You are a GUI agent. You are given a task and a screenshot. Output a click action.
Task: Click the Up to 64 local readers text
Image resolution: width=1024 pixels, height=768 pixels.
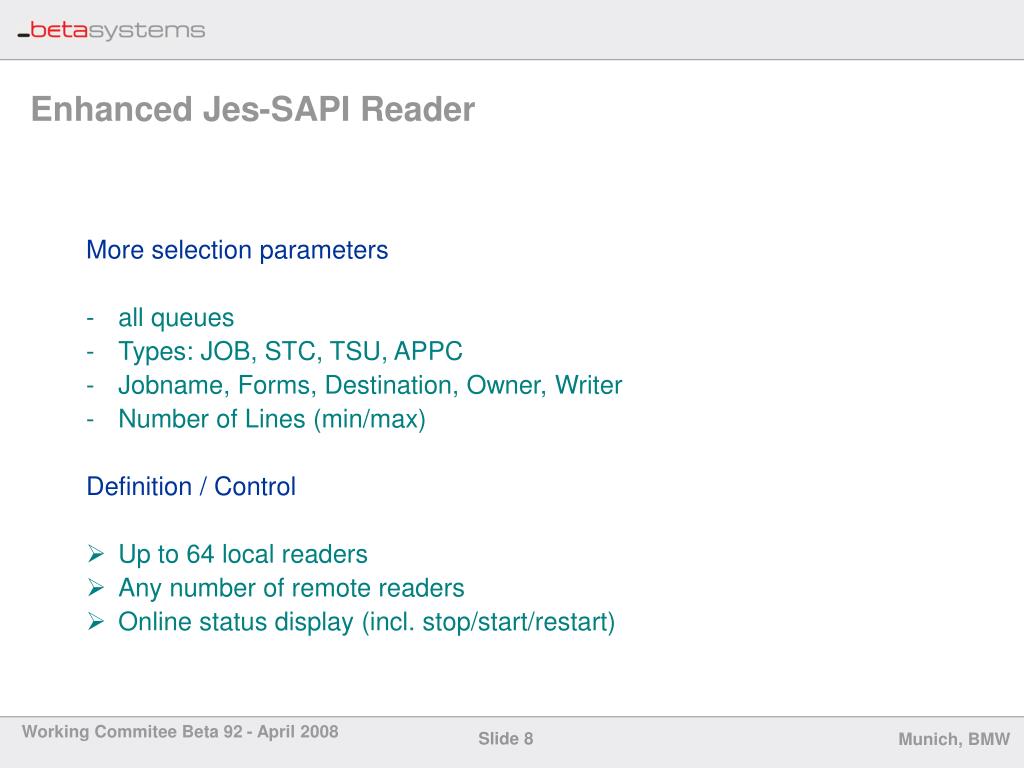243,554
